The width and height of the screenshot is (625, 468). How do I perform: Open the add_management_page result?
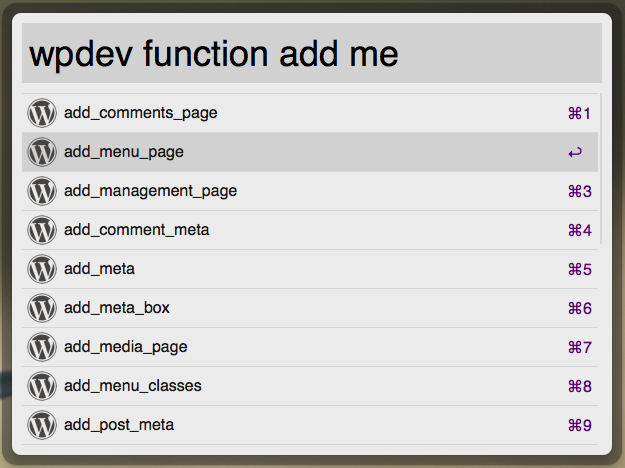(310, 191)
